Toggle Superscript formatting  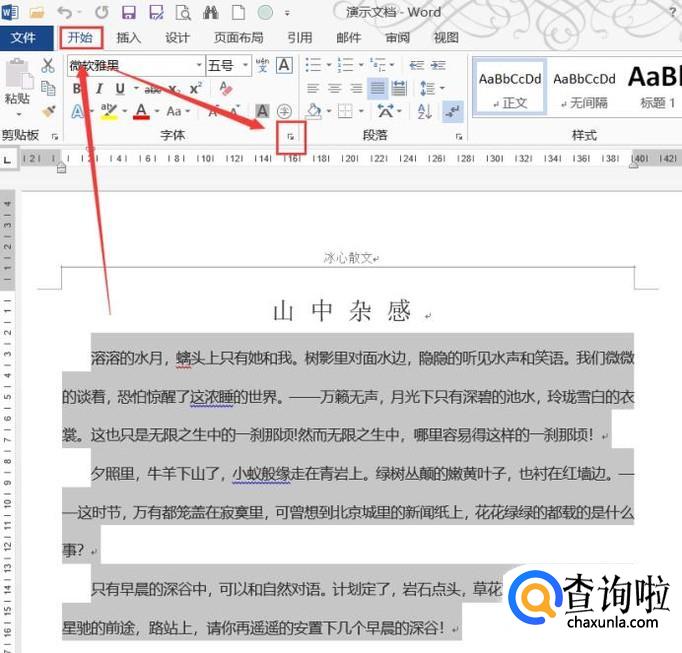[196, 89]
